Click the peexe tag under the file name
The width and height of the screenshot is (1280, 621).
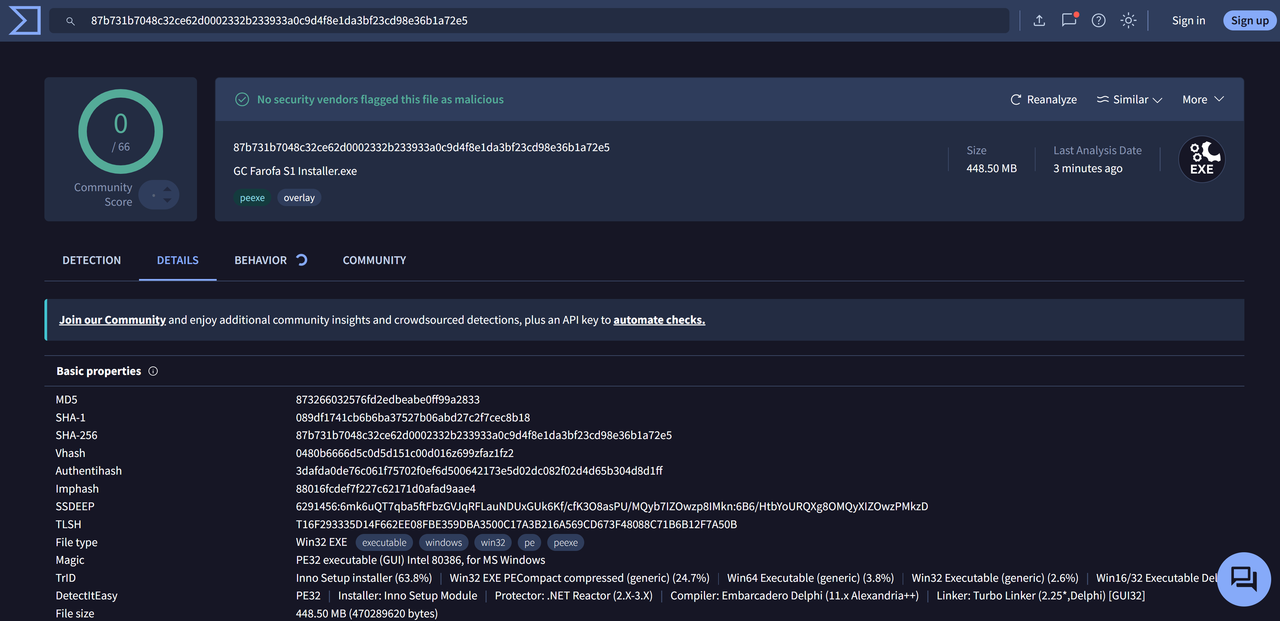pyautogui.click(x=252, y=198)
